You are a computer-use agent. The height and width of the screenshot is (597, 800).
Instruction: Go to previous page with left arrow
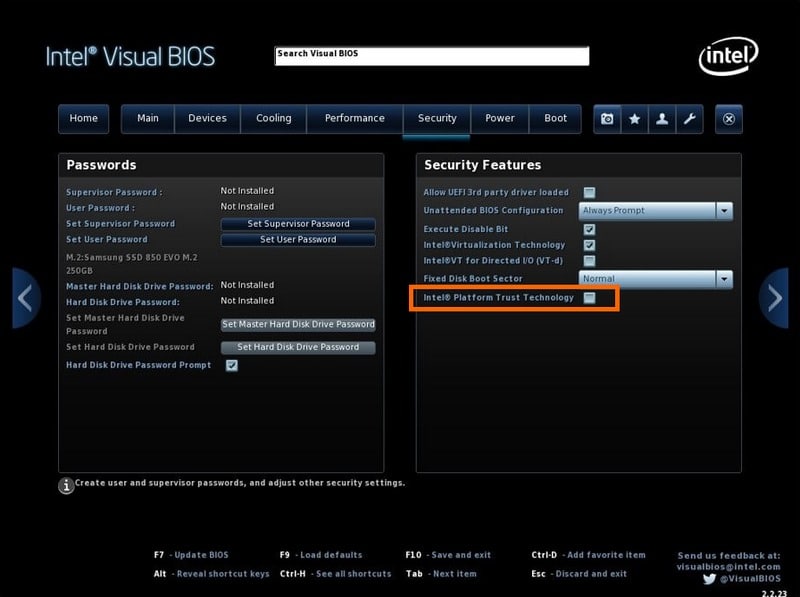point(26,298)
